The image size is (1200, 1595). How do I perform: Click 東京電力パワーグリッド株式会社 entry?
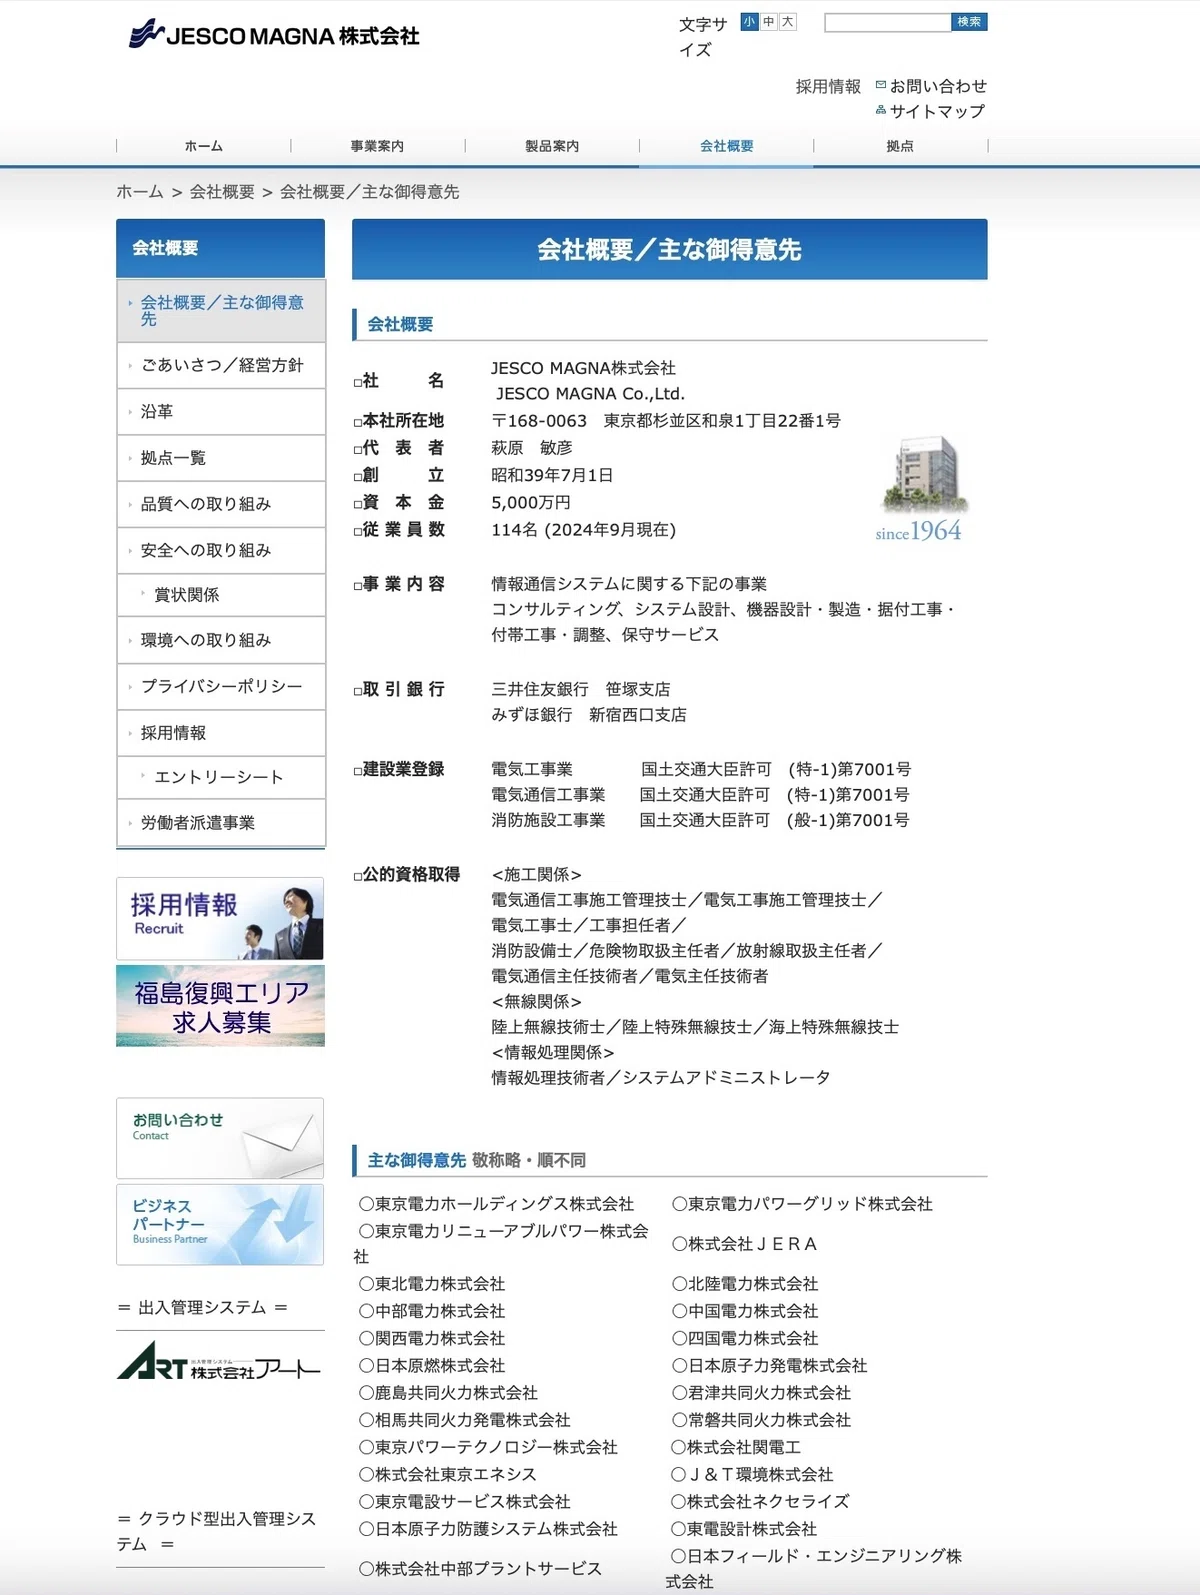[x=802, y=1204]
